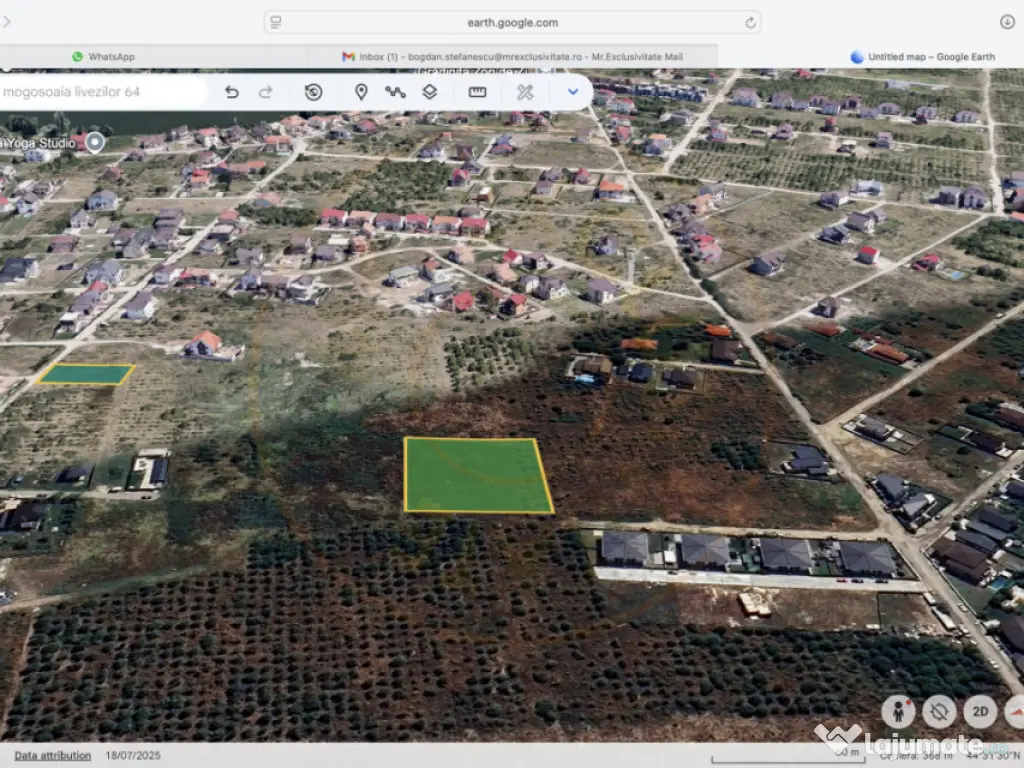Click the undo arrow in Earth toolbar
1024x768 pixels.
point(232,92)
